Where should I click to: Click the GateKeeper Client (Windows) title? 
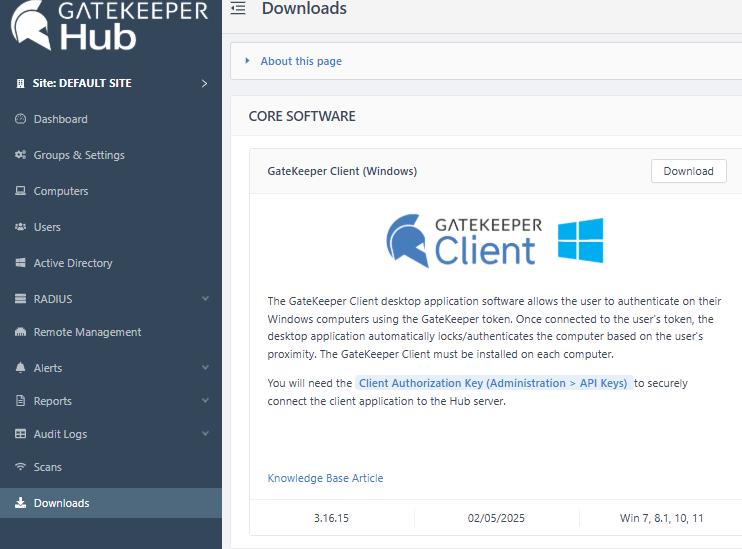(342, 171)
